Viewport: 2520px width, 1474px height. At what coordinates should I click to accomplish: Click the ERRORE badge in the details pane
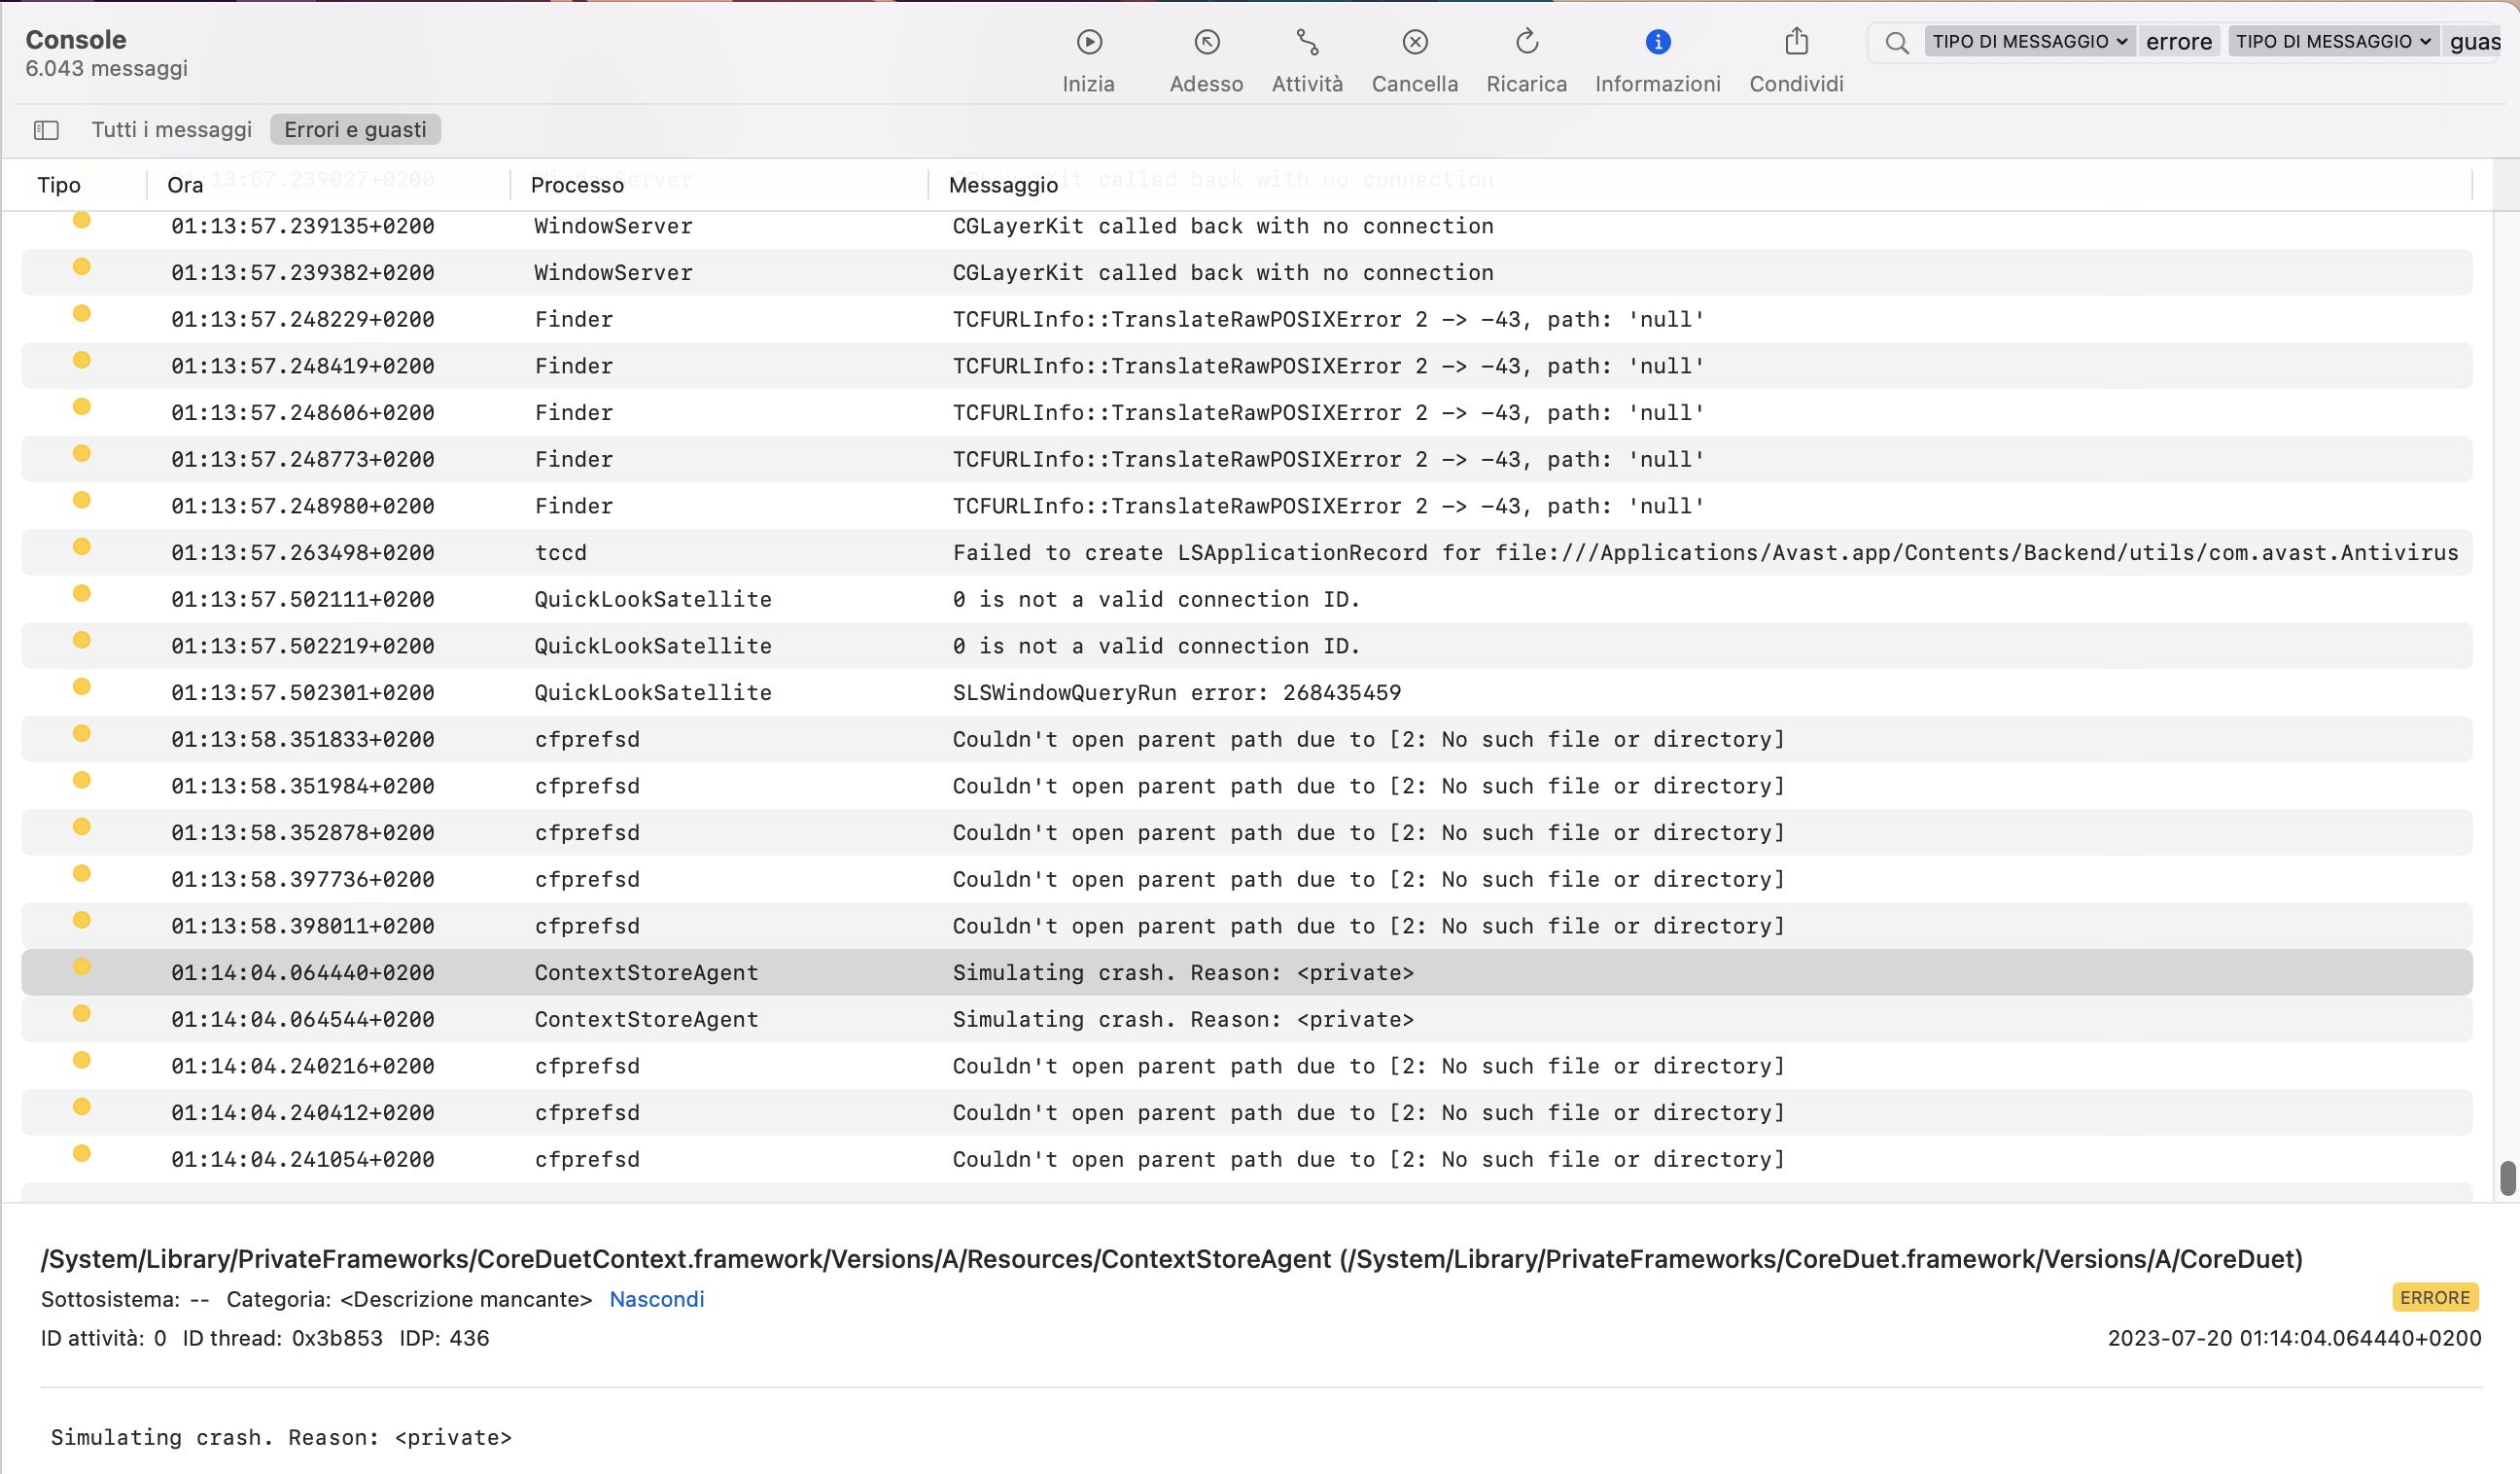[2435, 1297]
